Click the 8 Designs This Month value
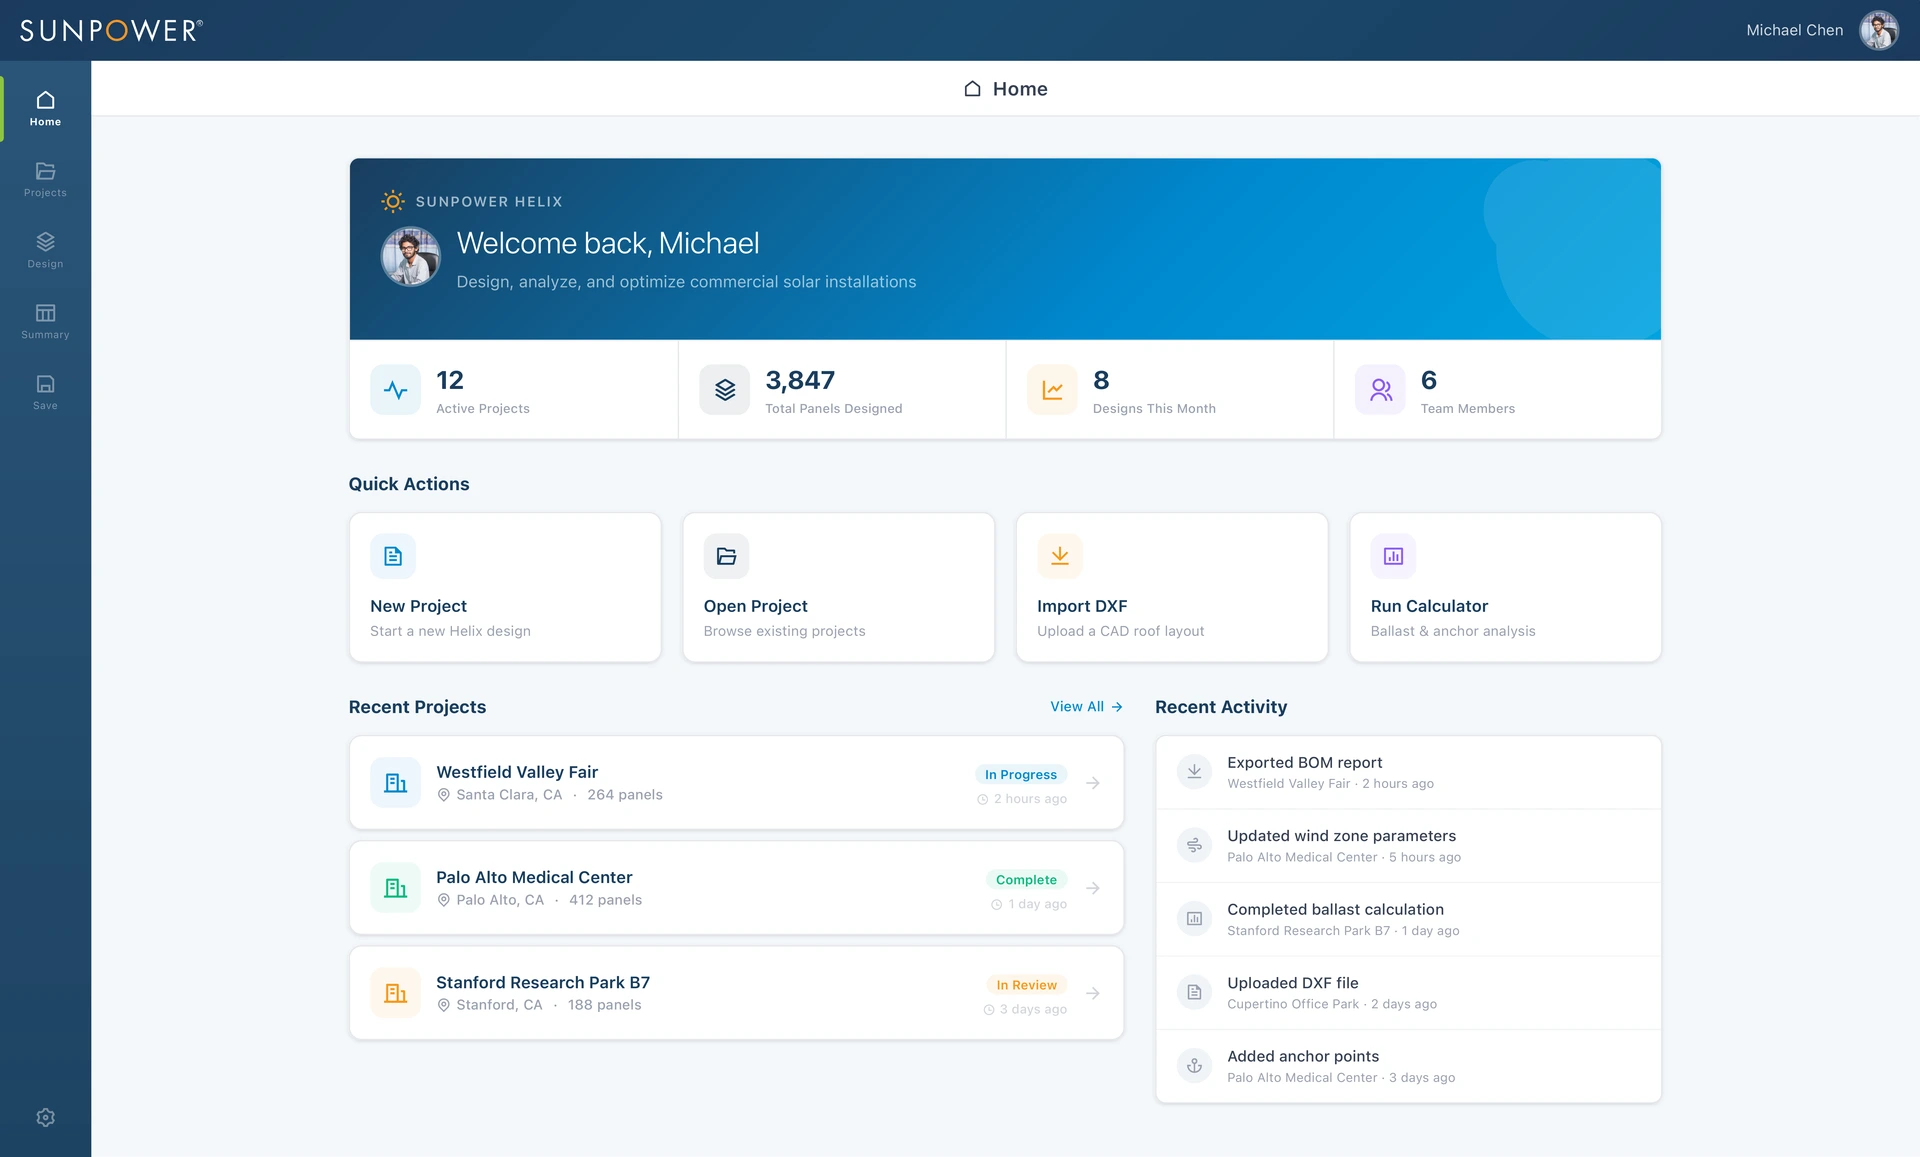 [x=1101, y=380]
